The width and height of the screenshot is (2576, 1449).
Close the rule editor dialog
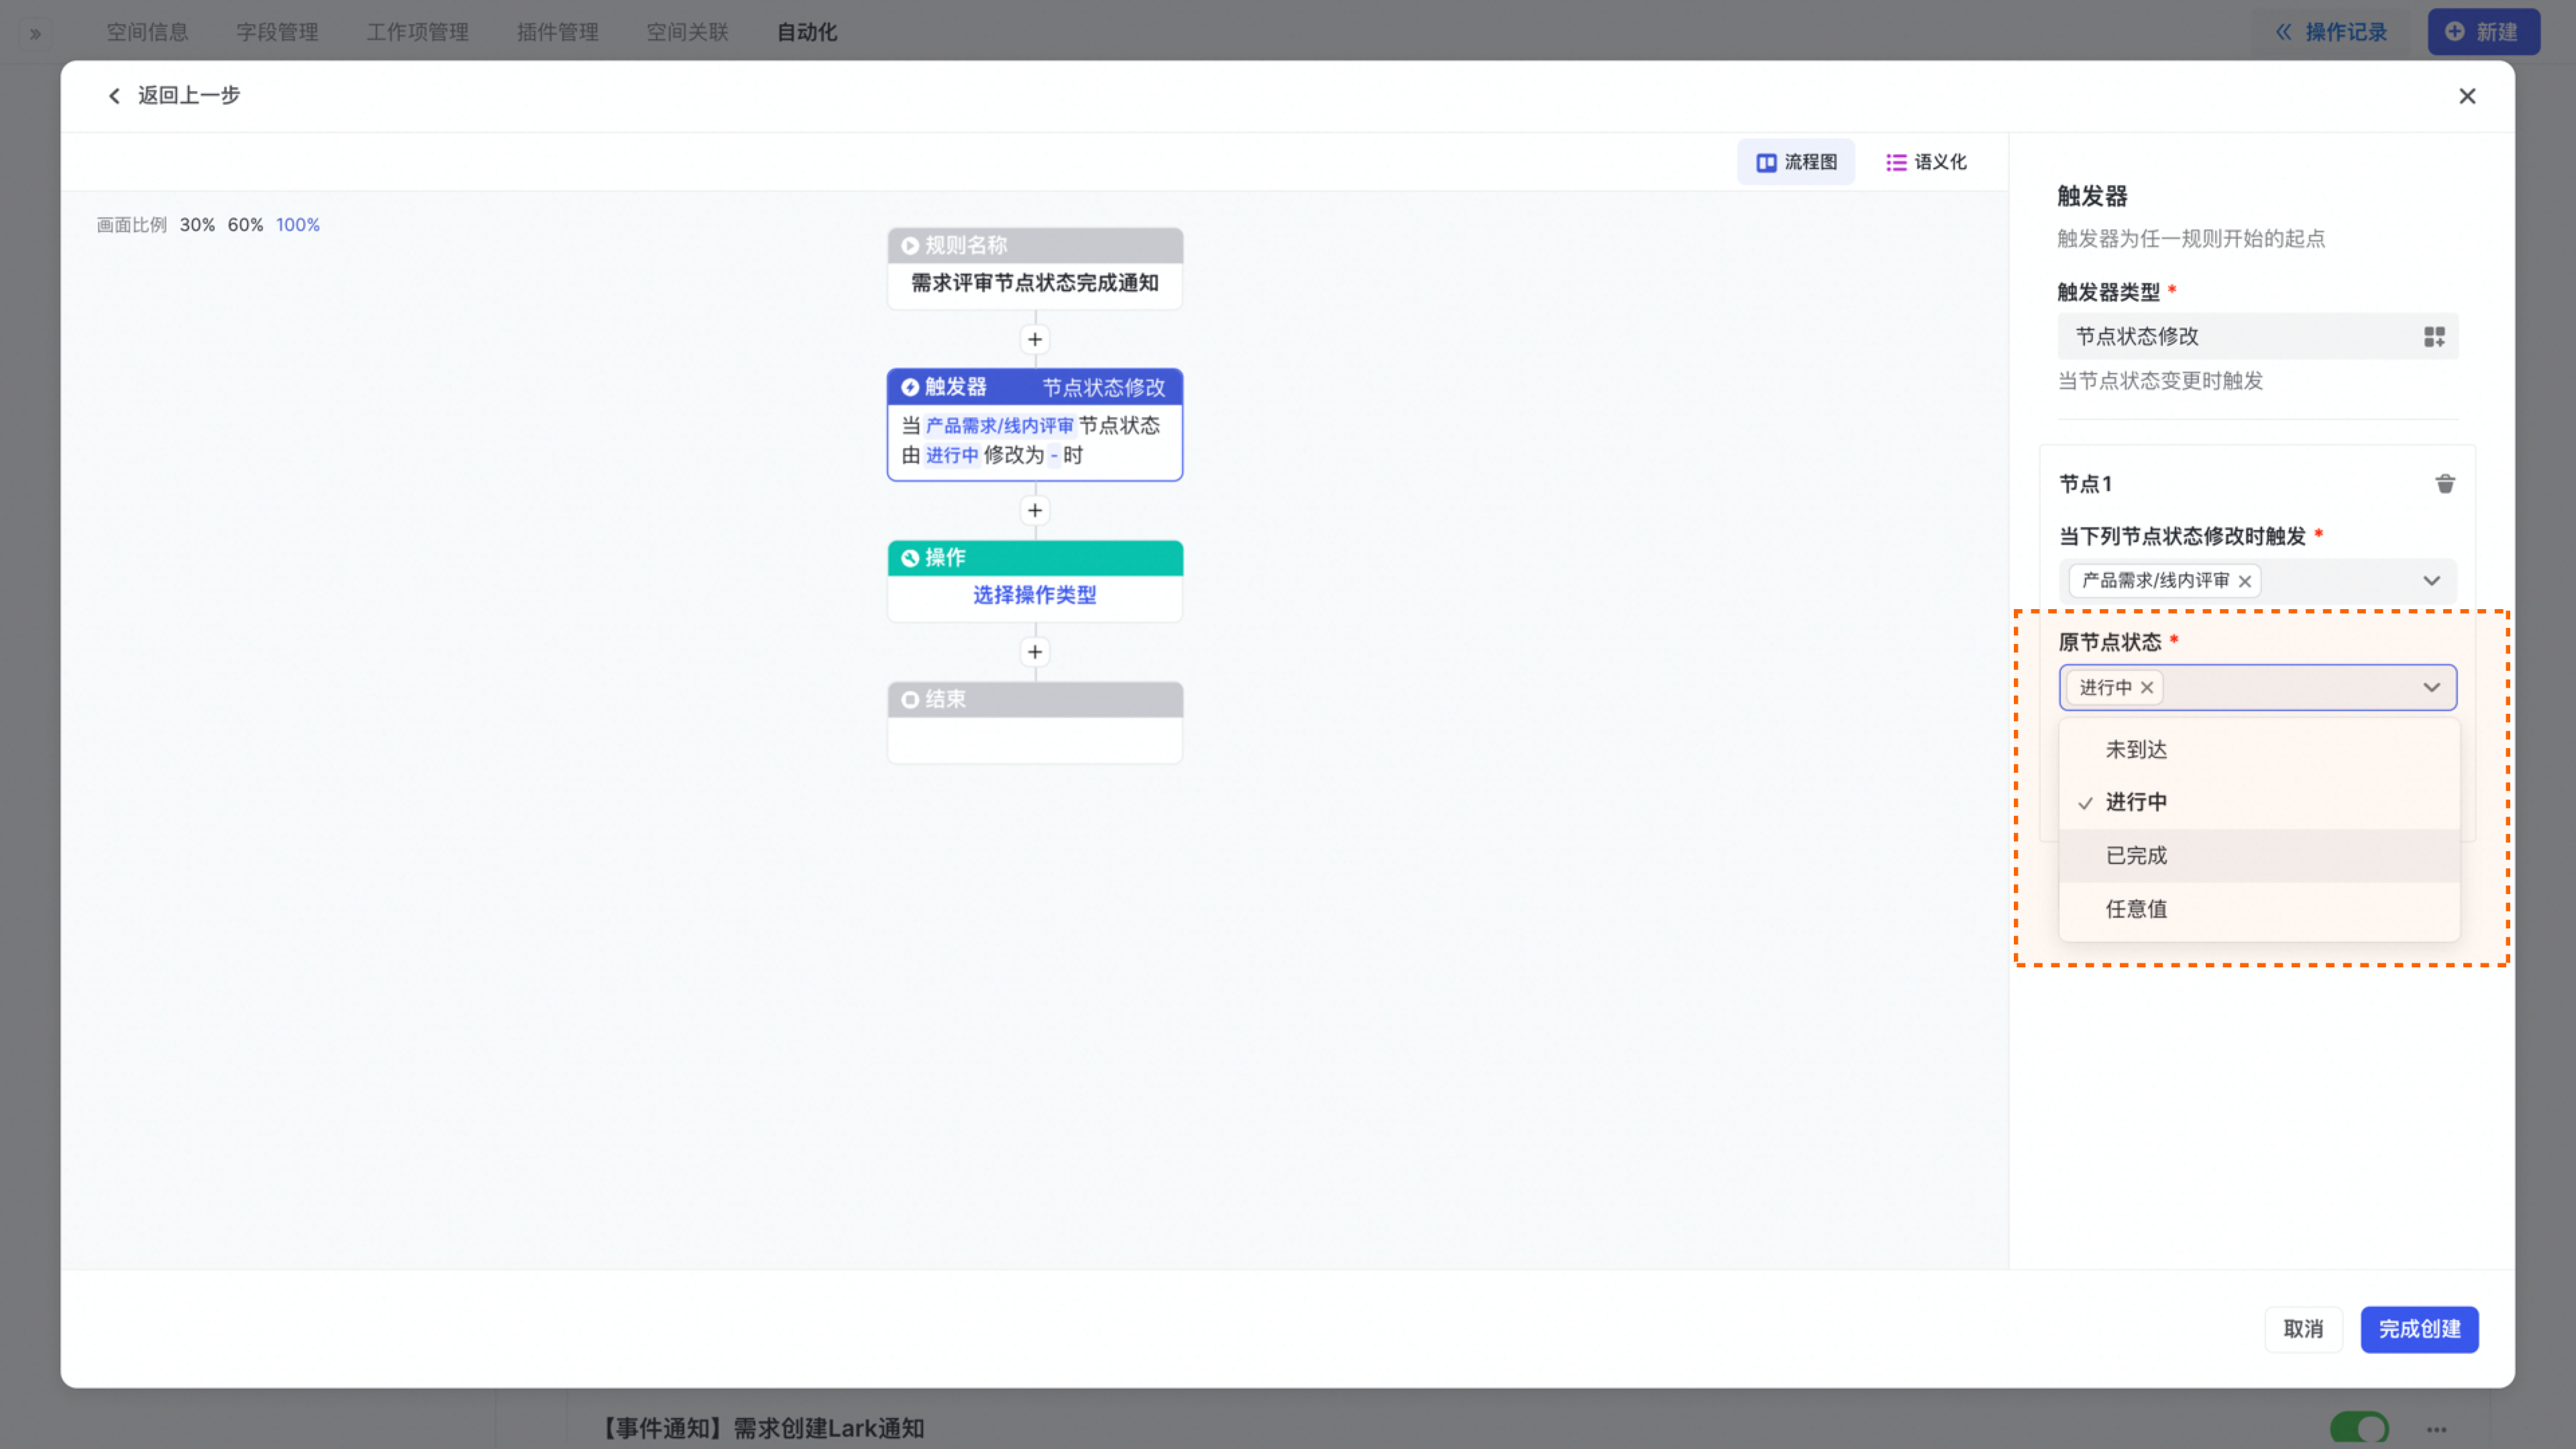tap(2467, 96)
